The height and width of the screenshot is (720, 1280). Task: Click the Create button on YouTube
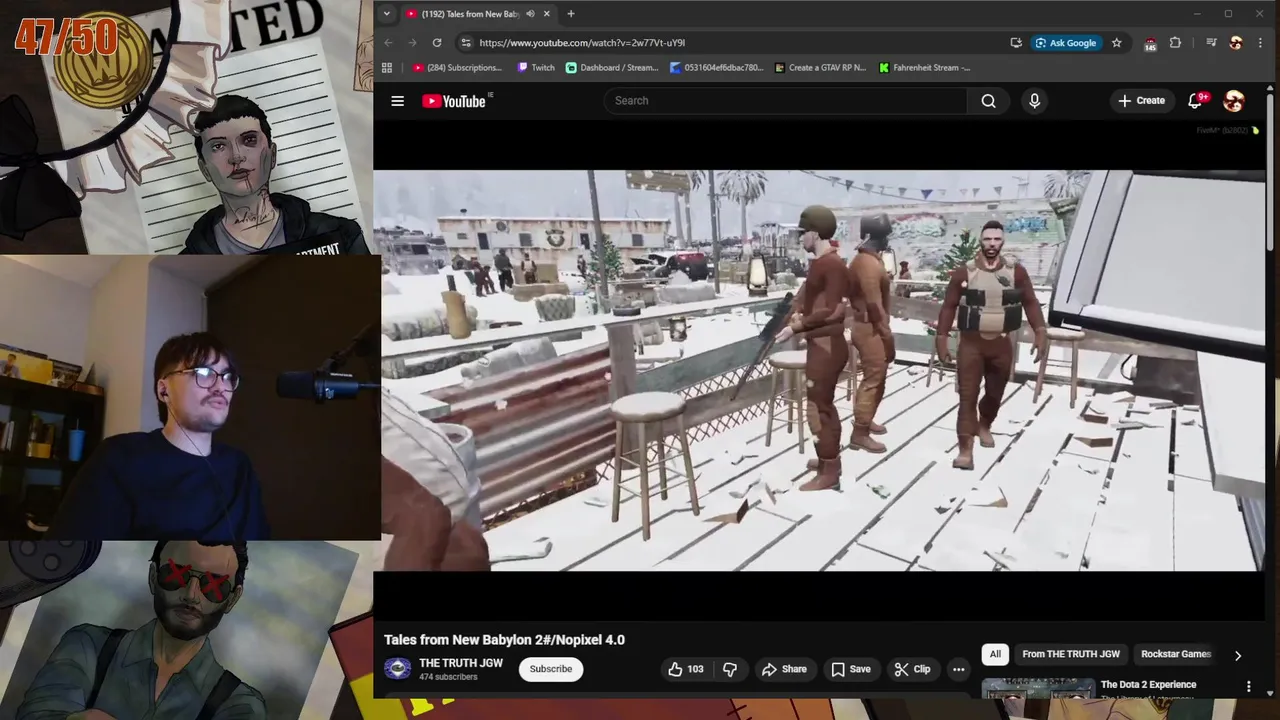pos(1141,101)
